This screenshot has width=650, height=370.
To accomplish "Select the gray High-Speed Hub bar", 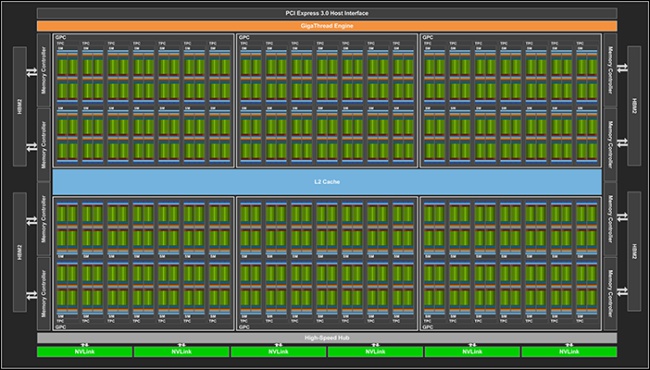I will pyautogui.click(x=327, y=338).
